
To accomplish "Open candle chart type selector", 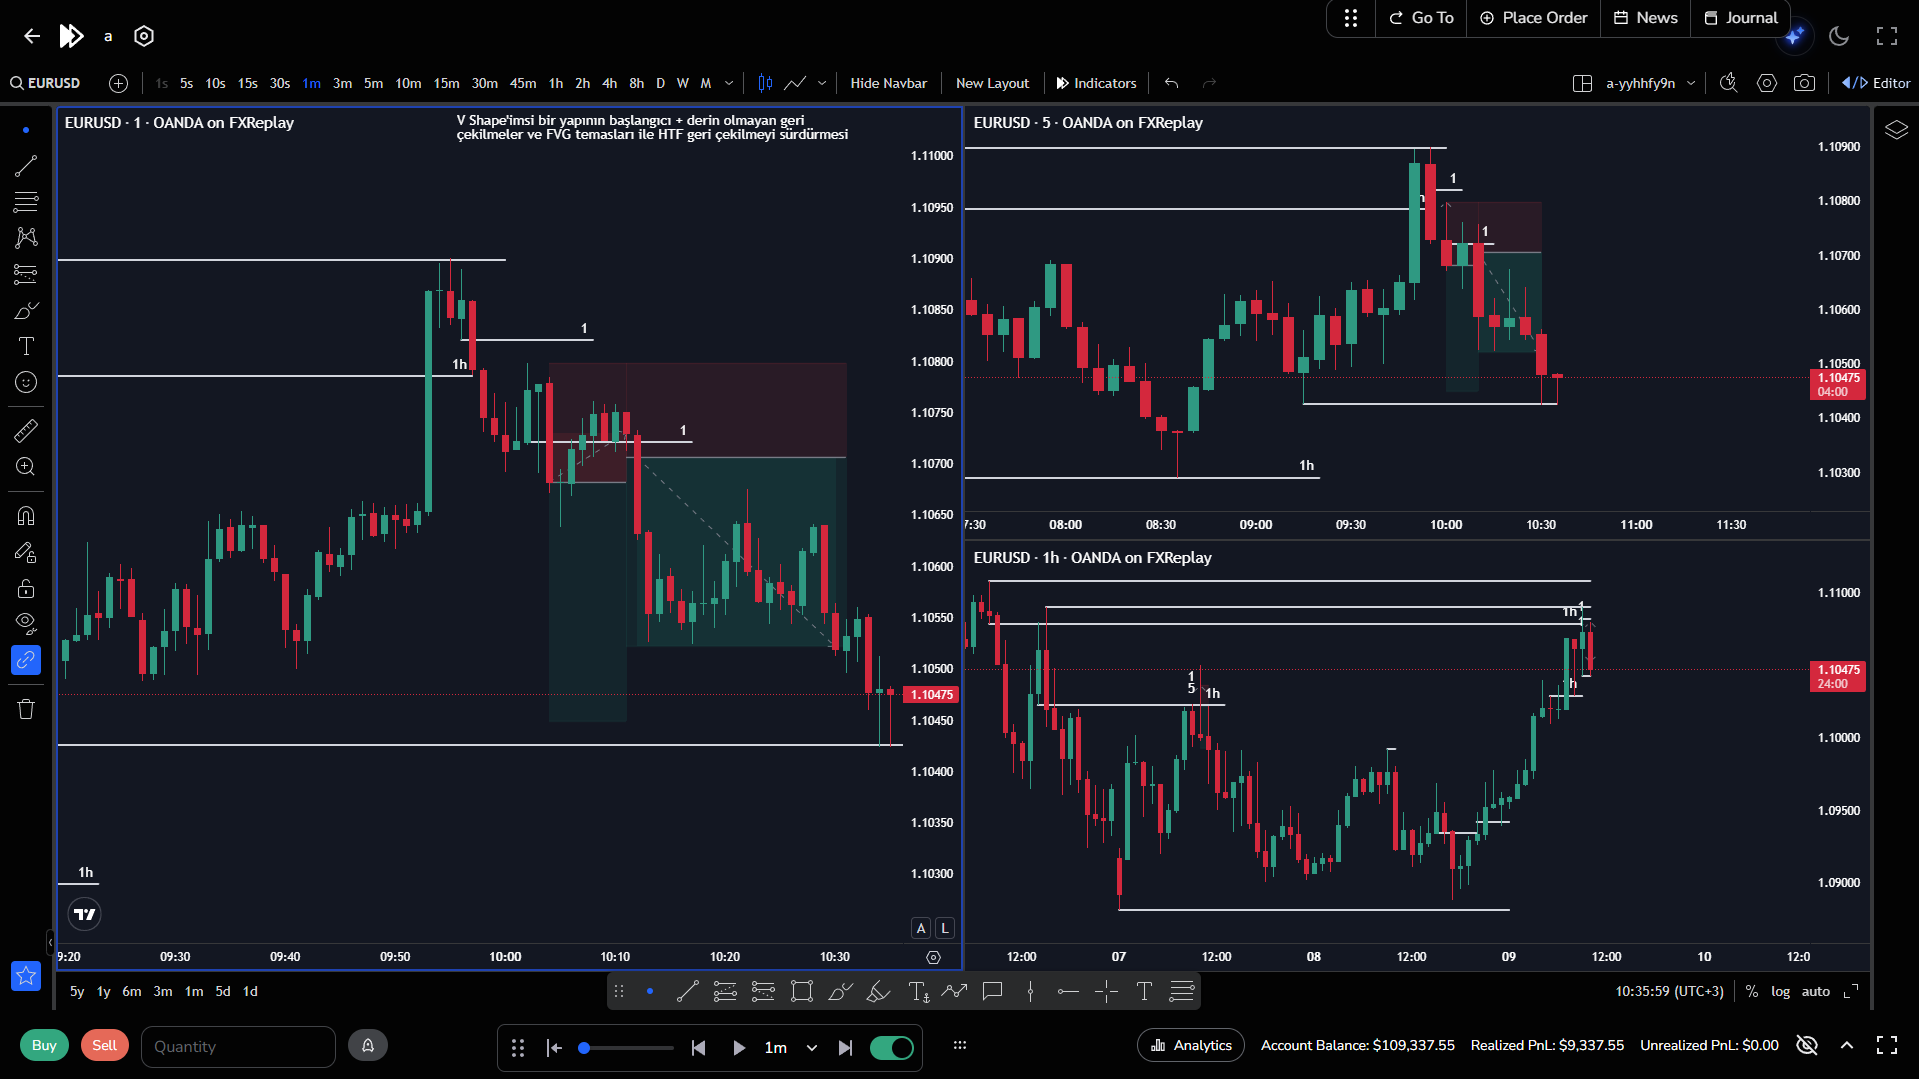I will click(765, 83).
